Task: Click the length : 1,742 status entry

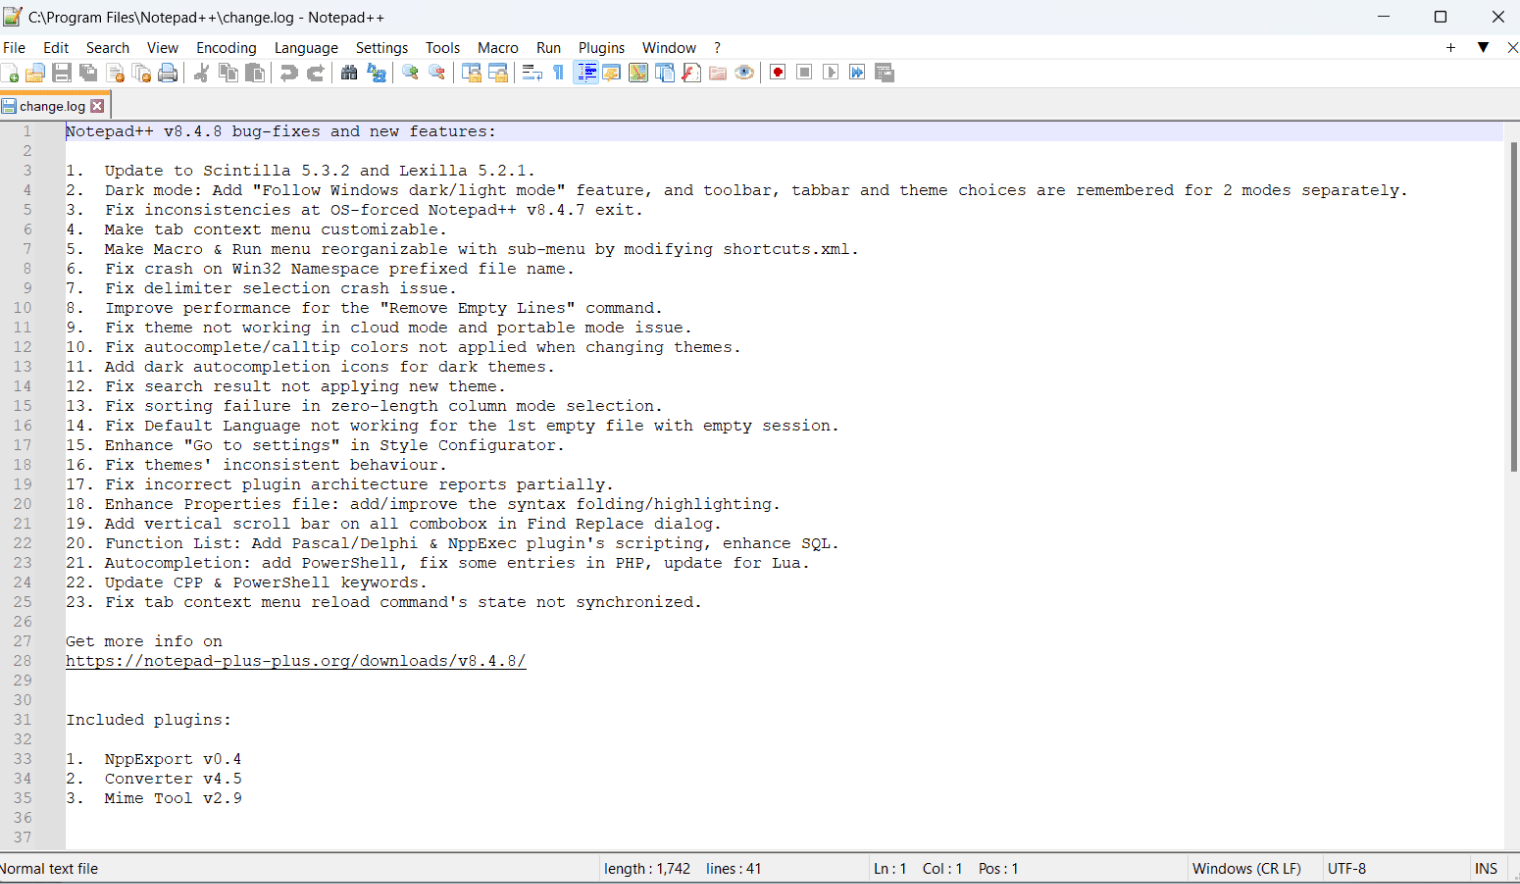Action: (x=647, y=869)
